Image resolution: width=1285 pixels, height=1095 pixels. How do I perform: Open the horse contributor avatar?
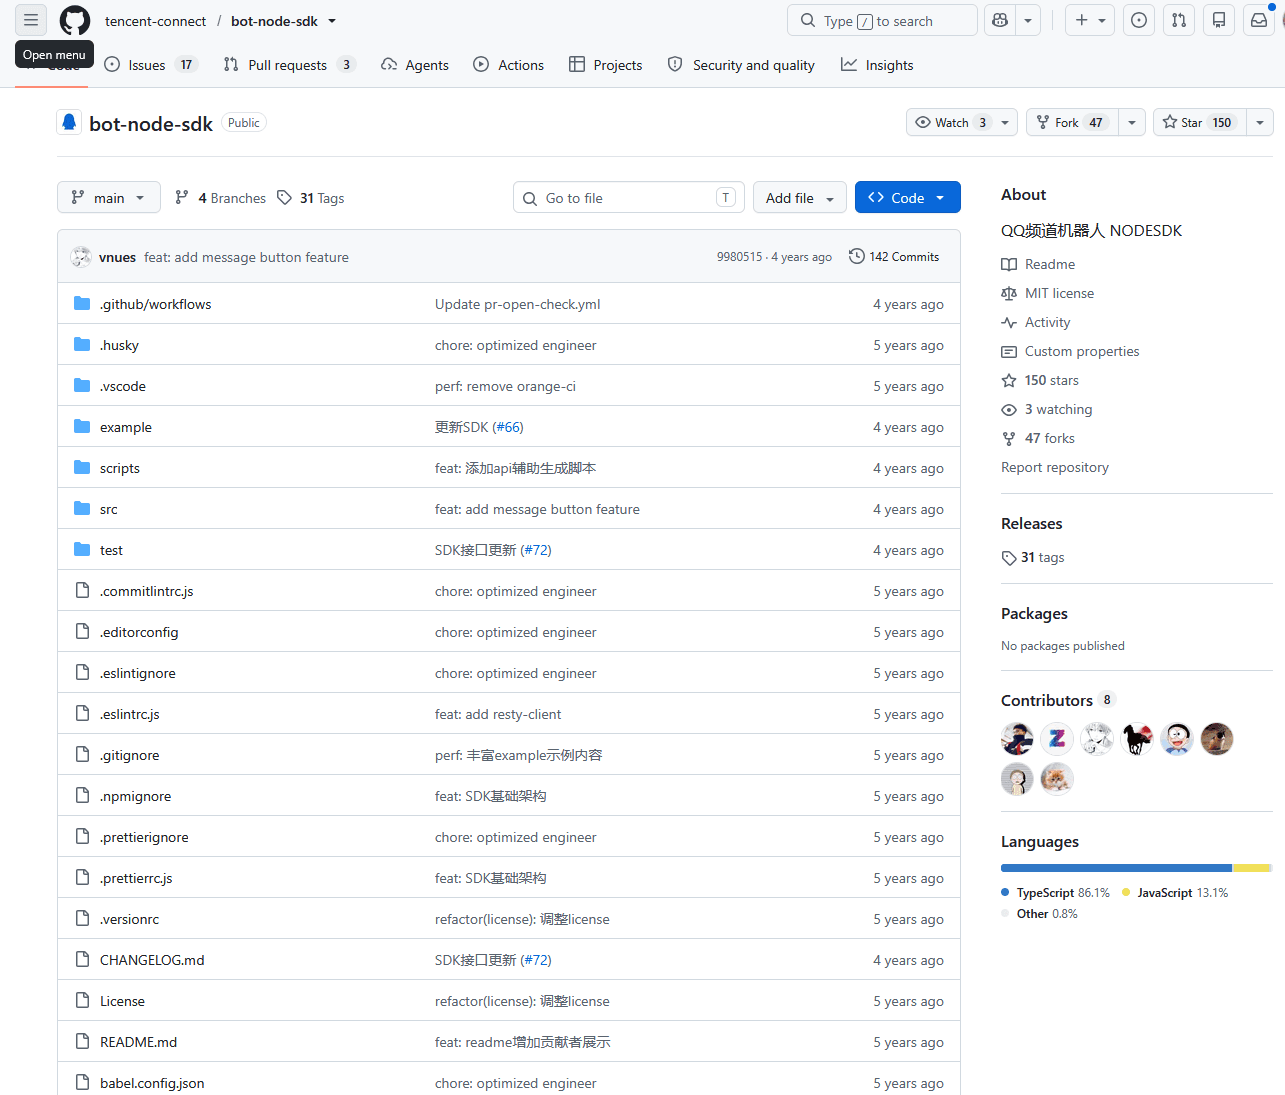(1137, 739)
